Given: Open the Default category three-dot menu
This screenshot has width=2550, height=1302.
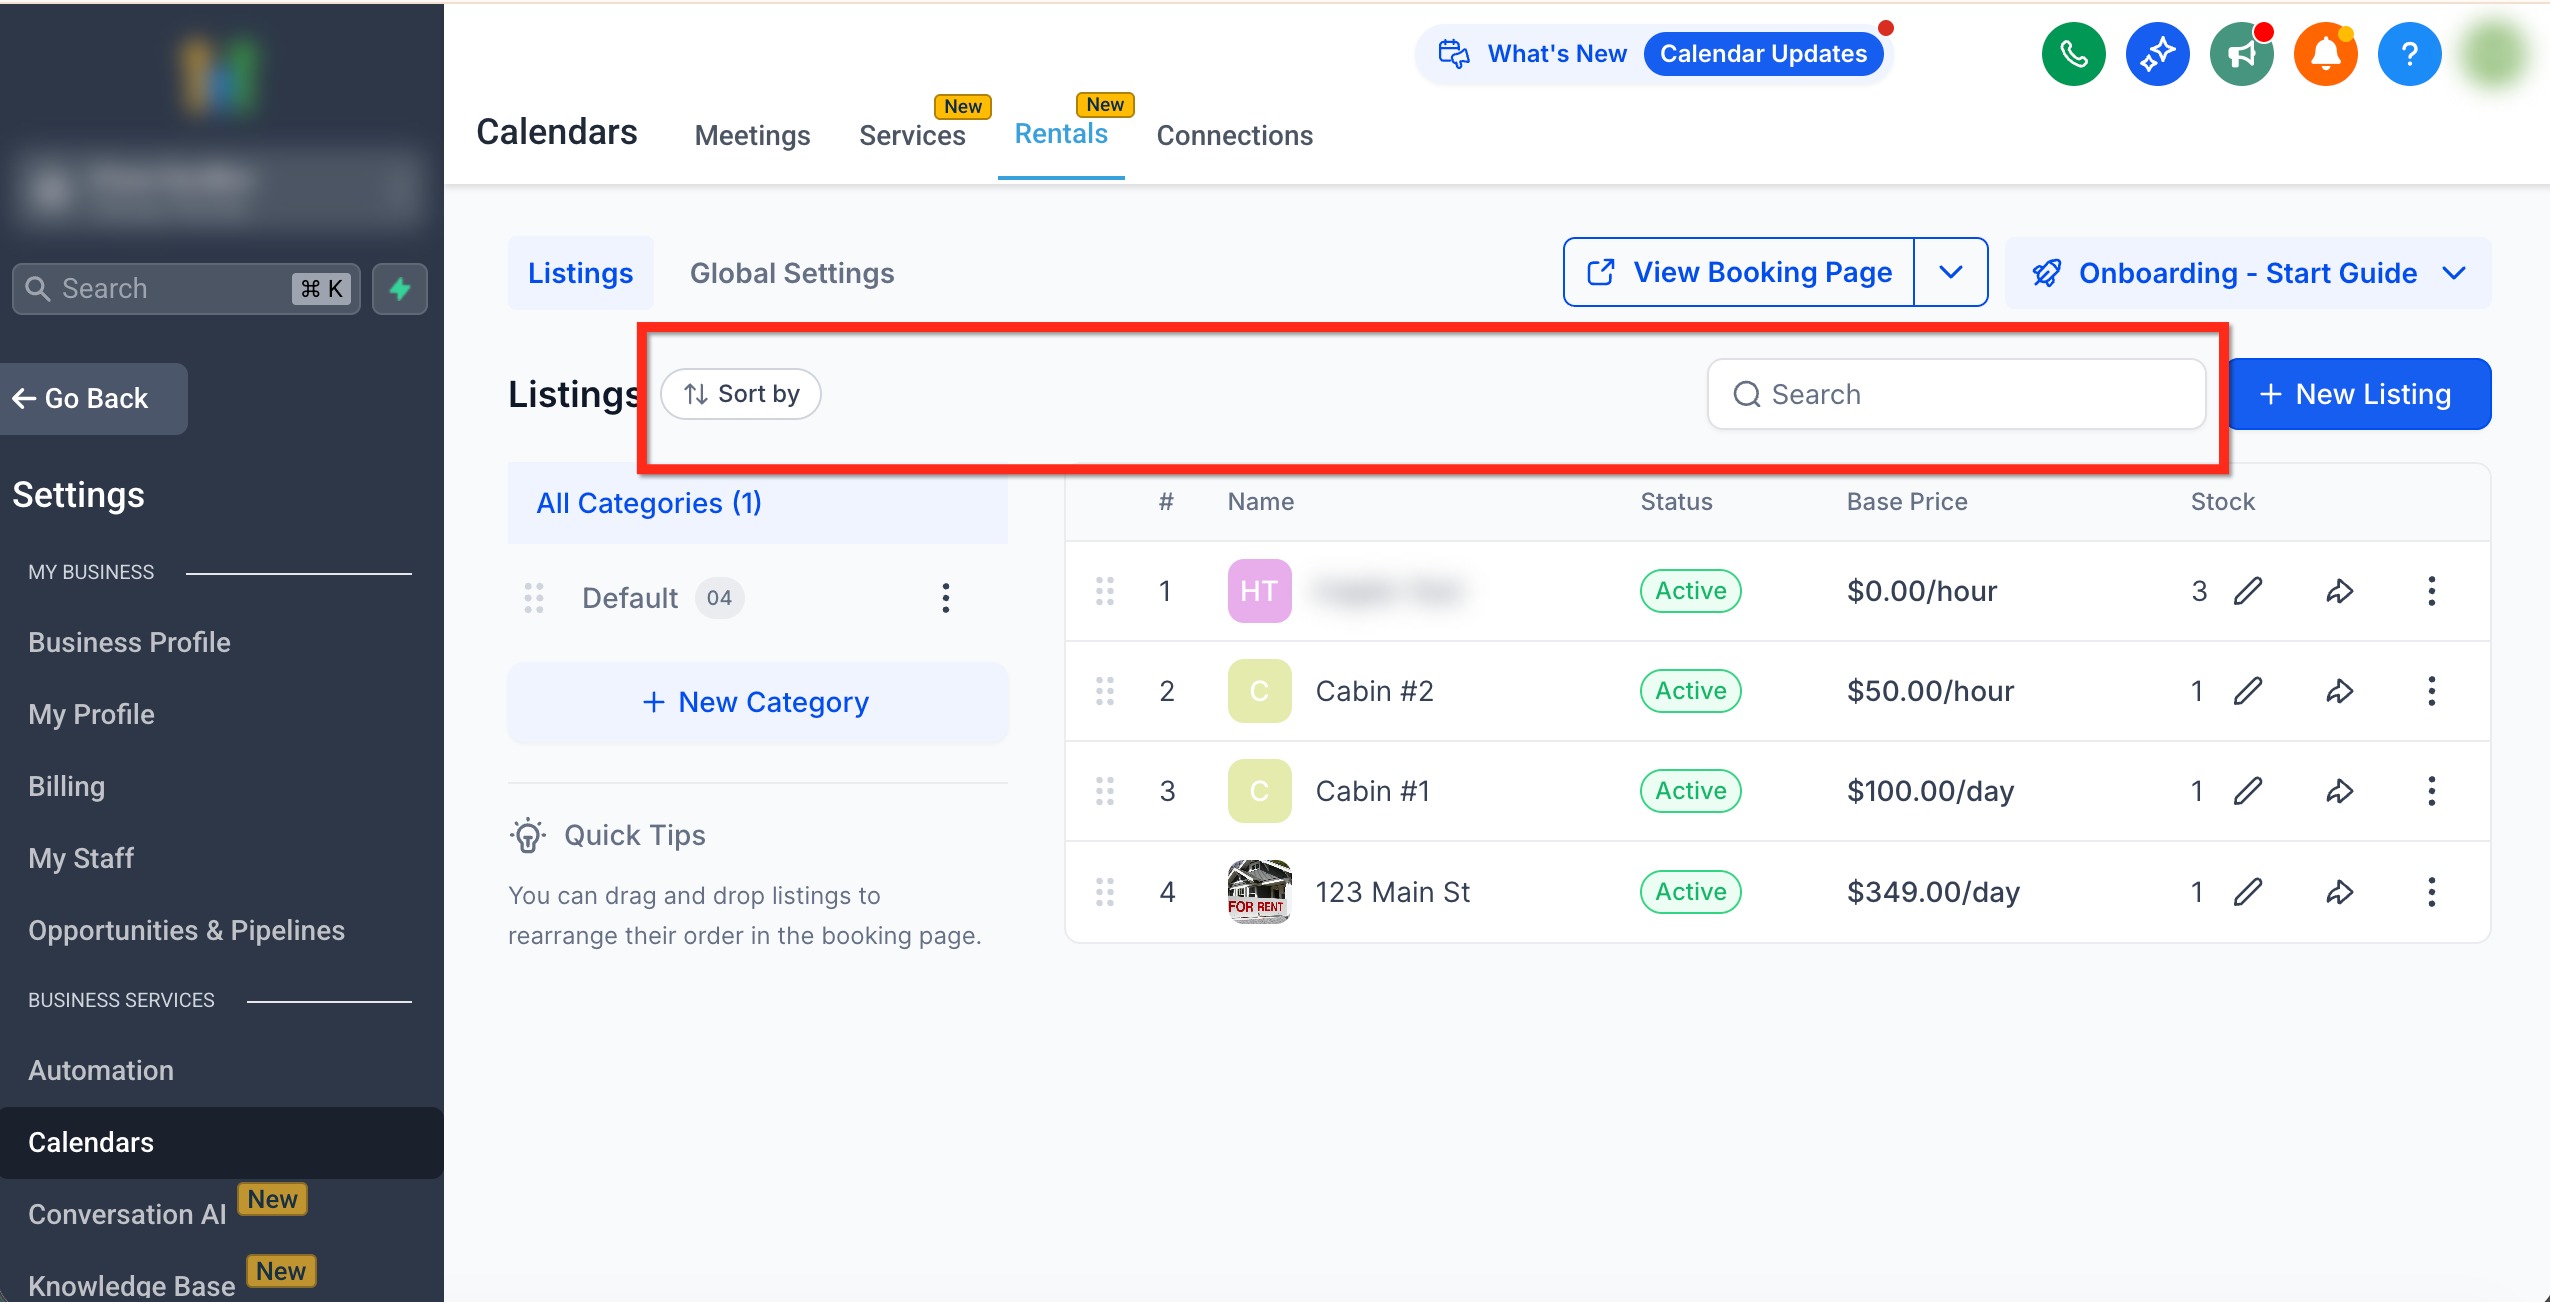Looking at the screenshot, I should (945, 598).
